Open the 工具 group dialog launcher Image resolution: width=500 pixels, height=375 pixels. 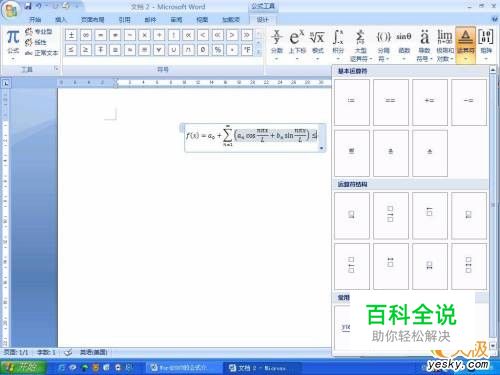(x=56, y=69)
